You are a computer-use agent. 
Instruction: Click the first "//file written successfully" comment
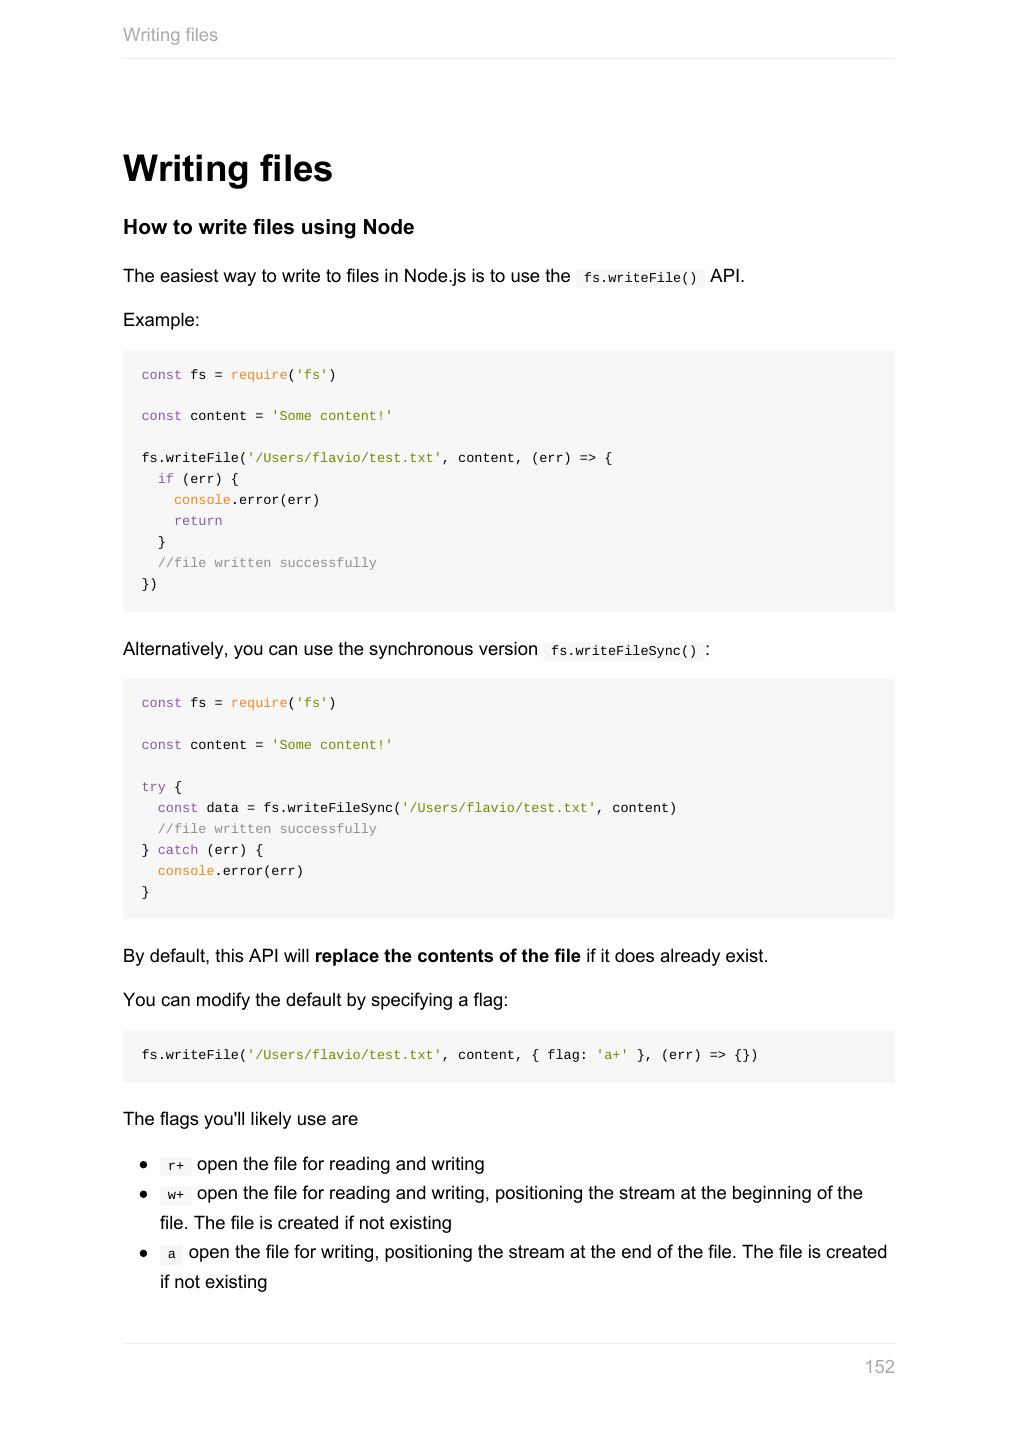coord(267,563)
